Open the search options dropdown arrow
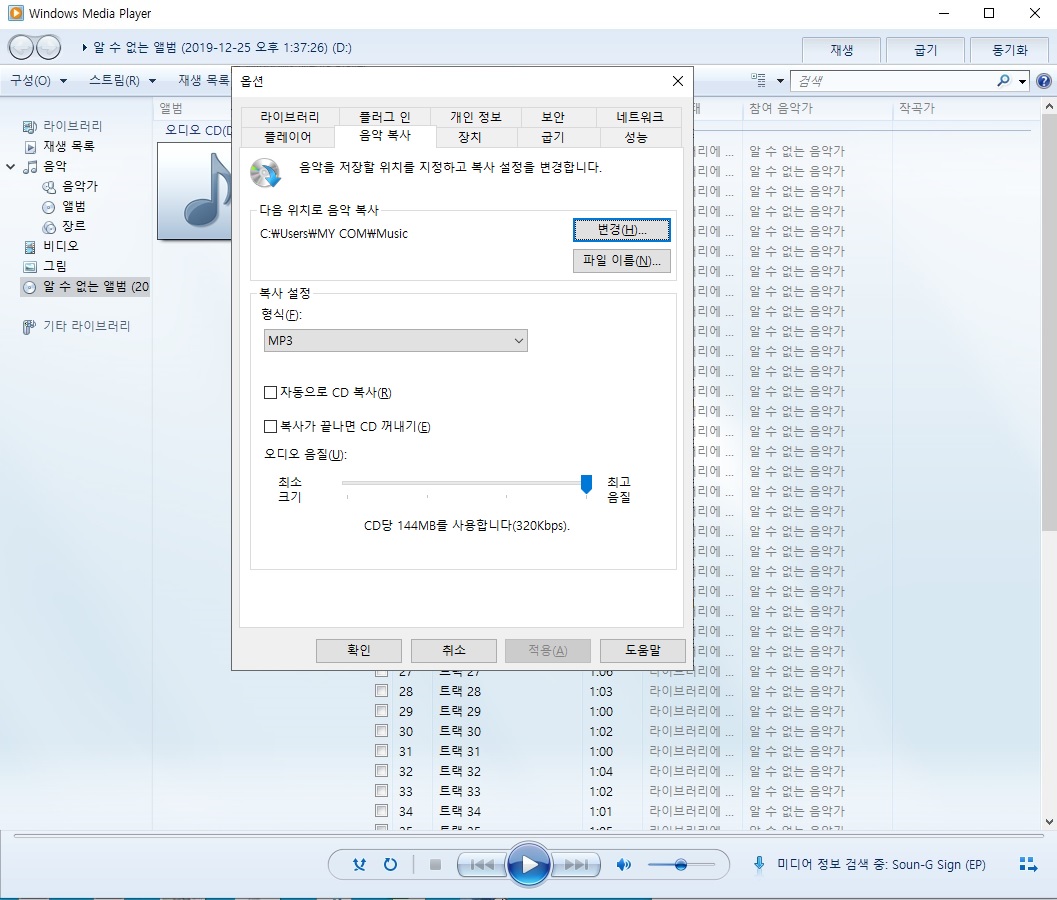Viewport: 1057px width, 900px height. pos(1023,82)
